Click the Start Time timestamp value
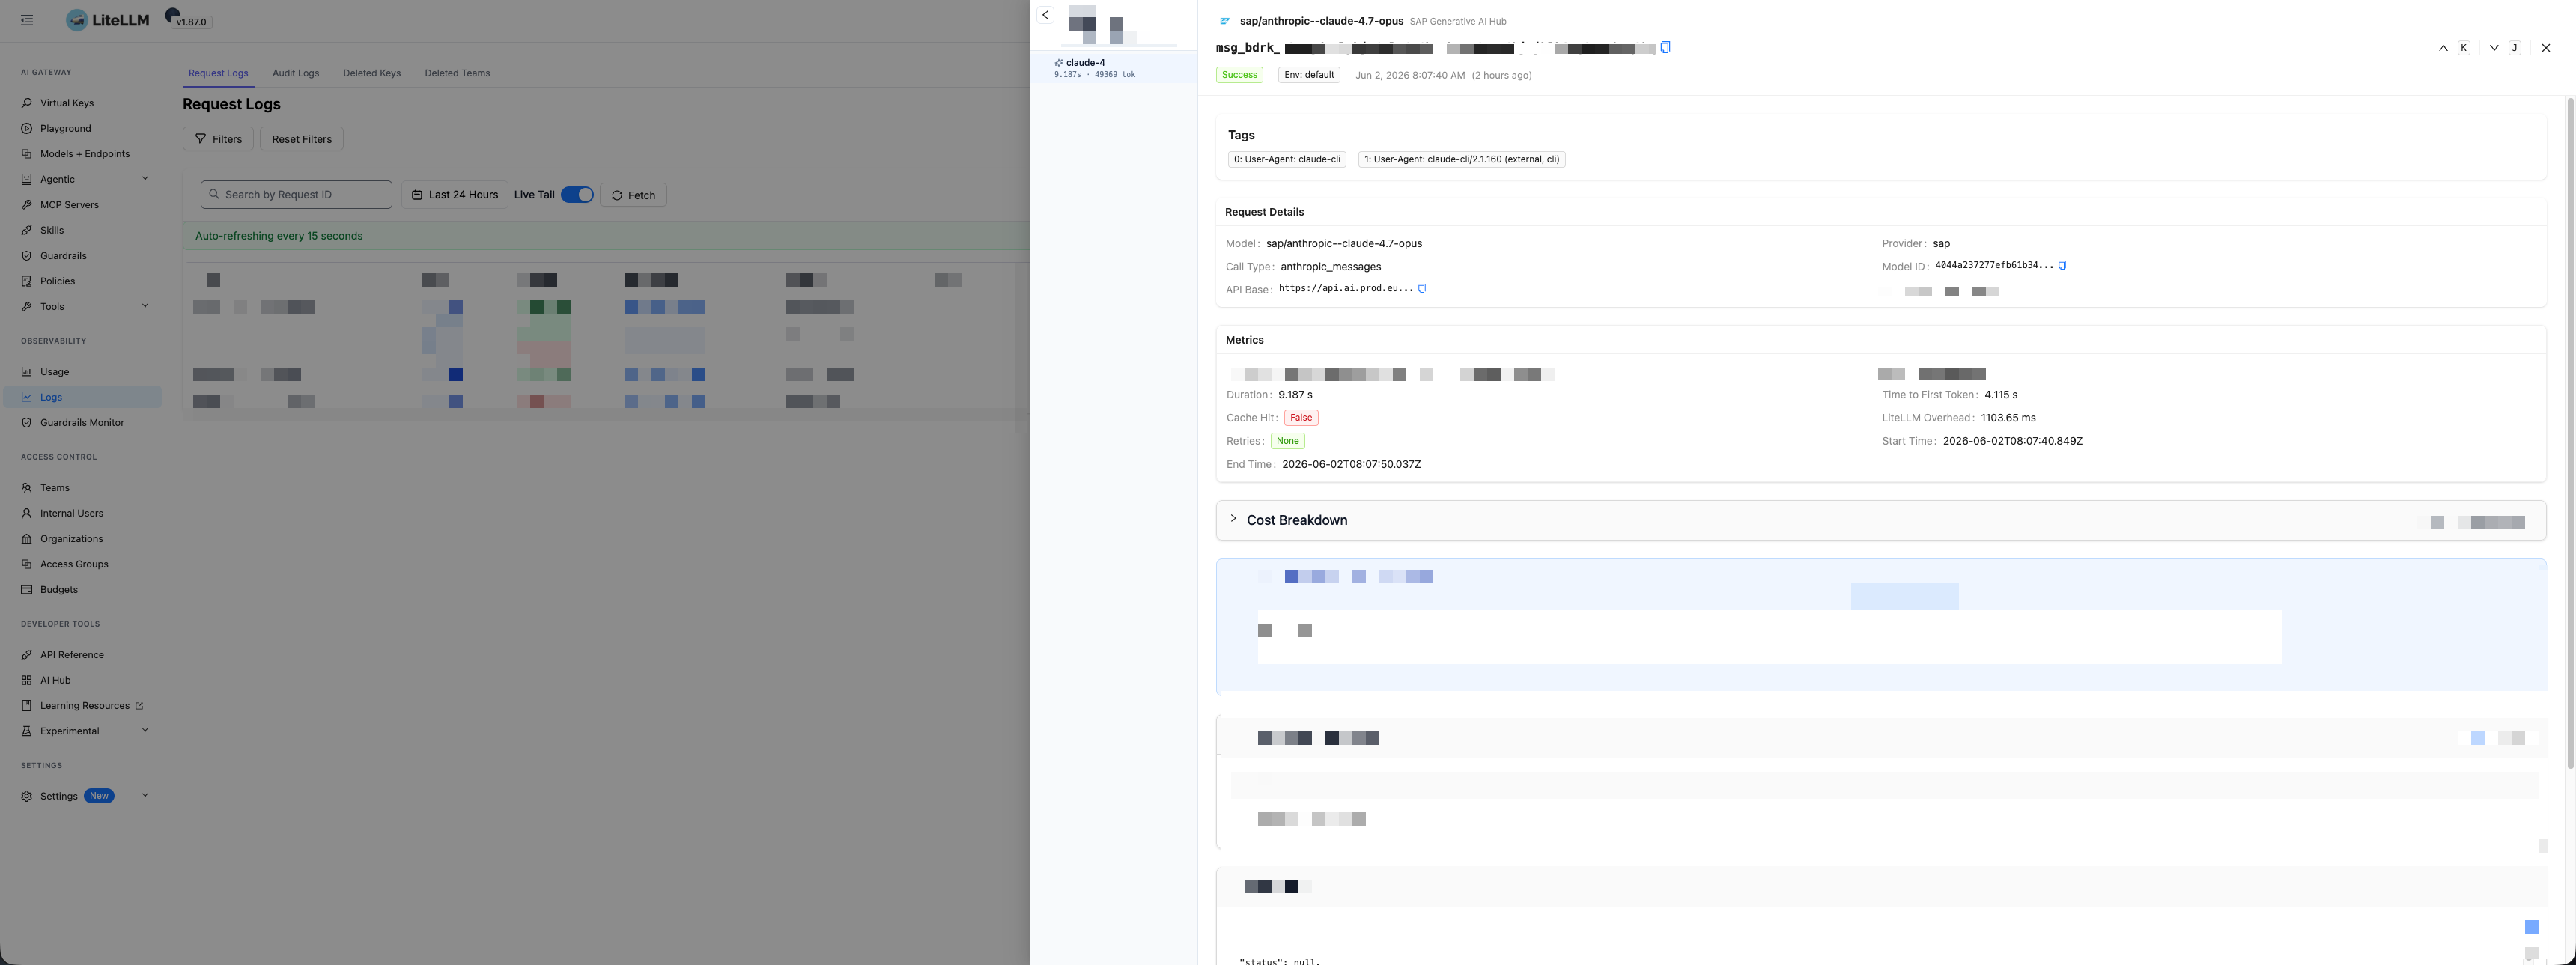Screen dimensions: 2576x965 2013,441
